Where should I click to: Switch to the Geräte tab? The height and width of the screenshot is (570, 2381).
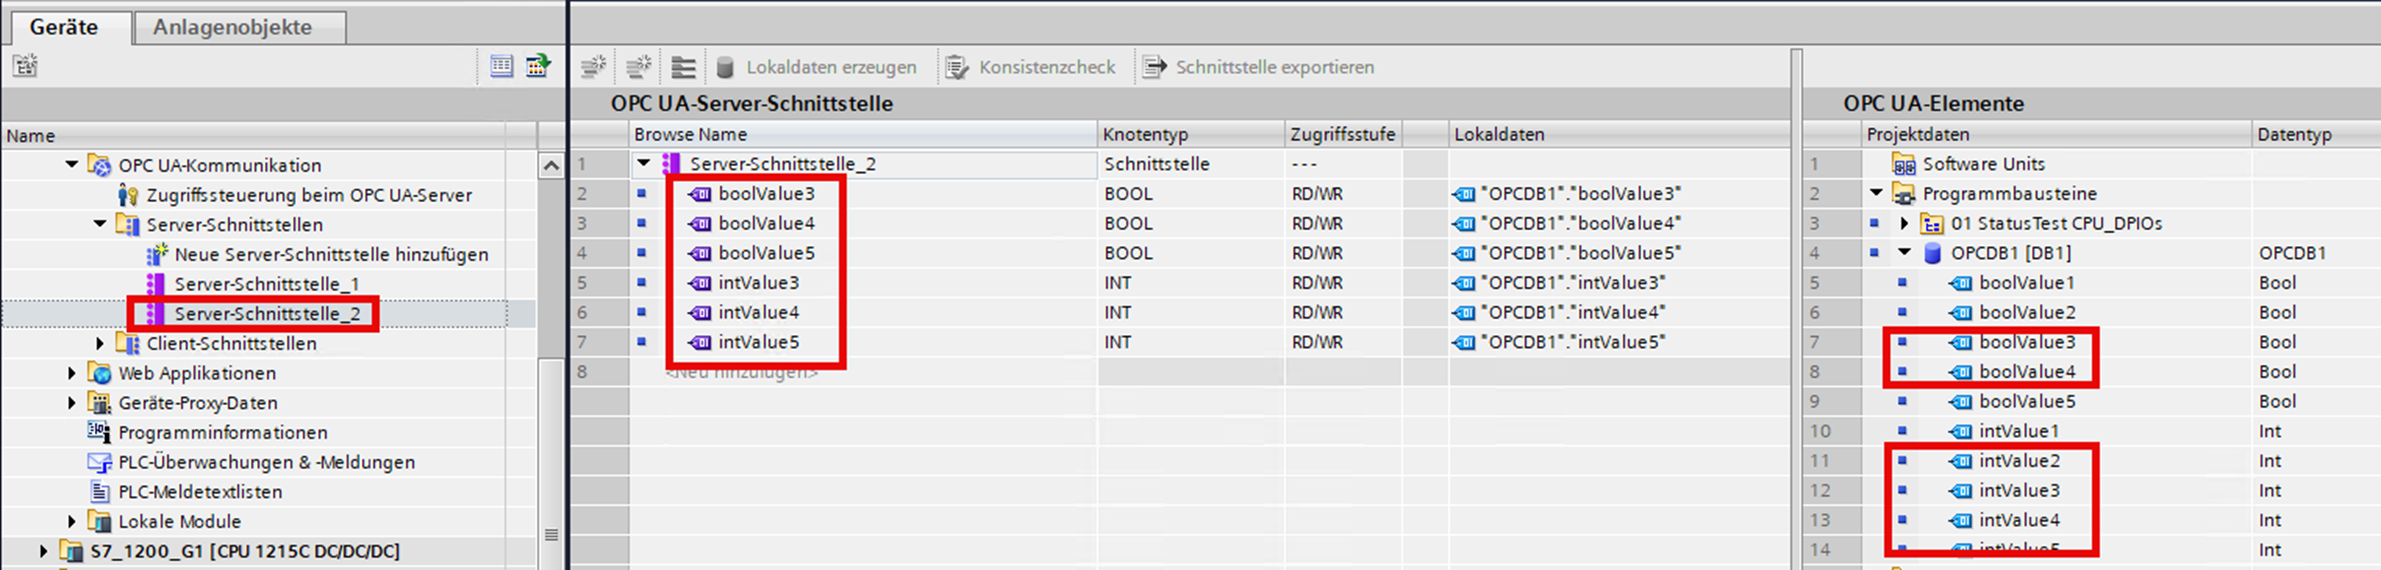[x=64, y=27]
